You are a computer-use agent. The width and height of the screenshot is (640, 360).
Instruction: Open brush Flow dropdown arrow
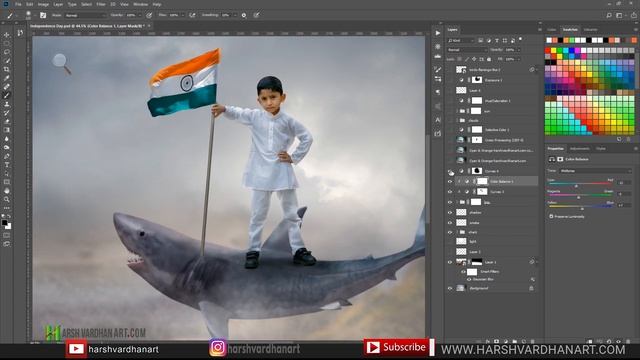point(182,15)
